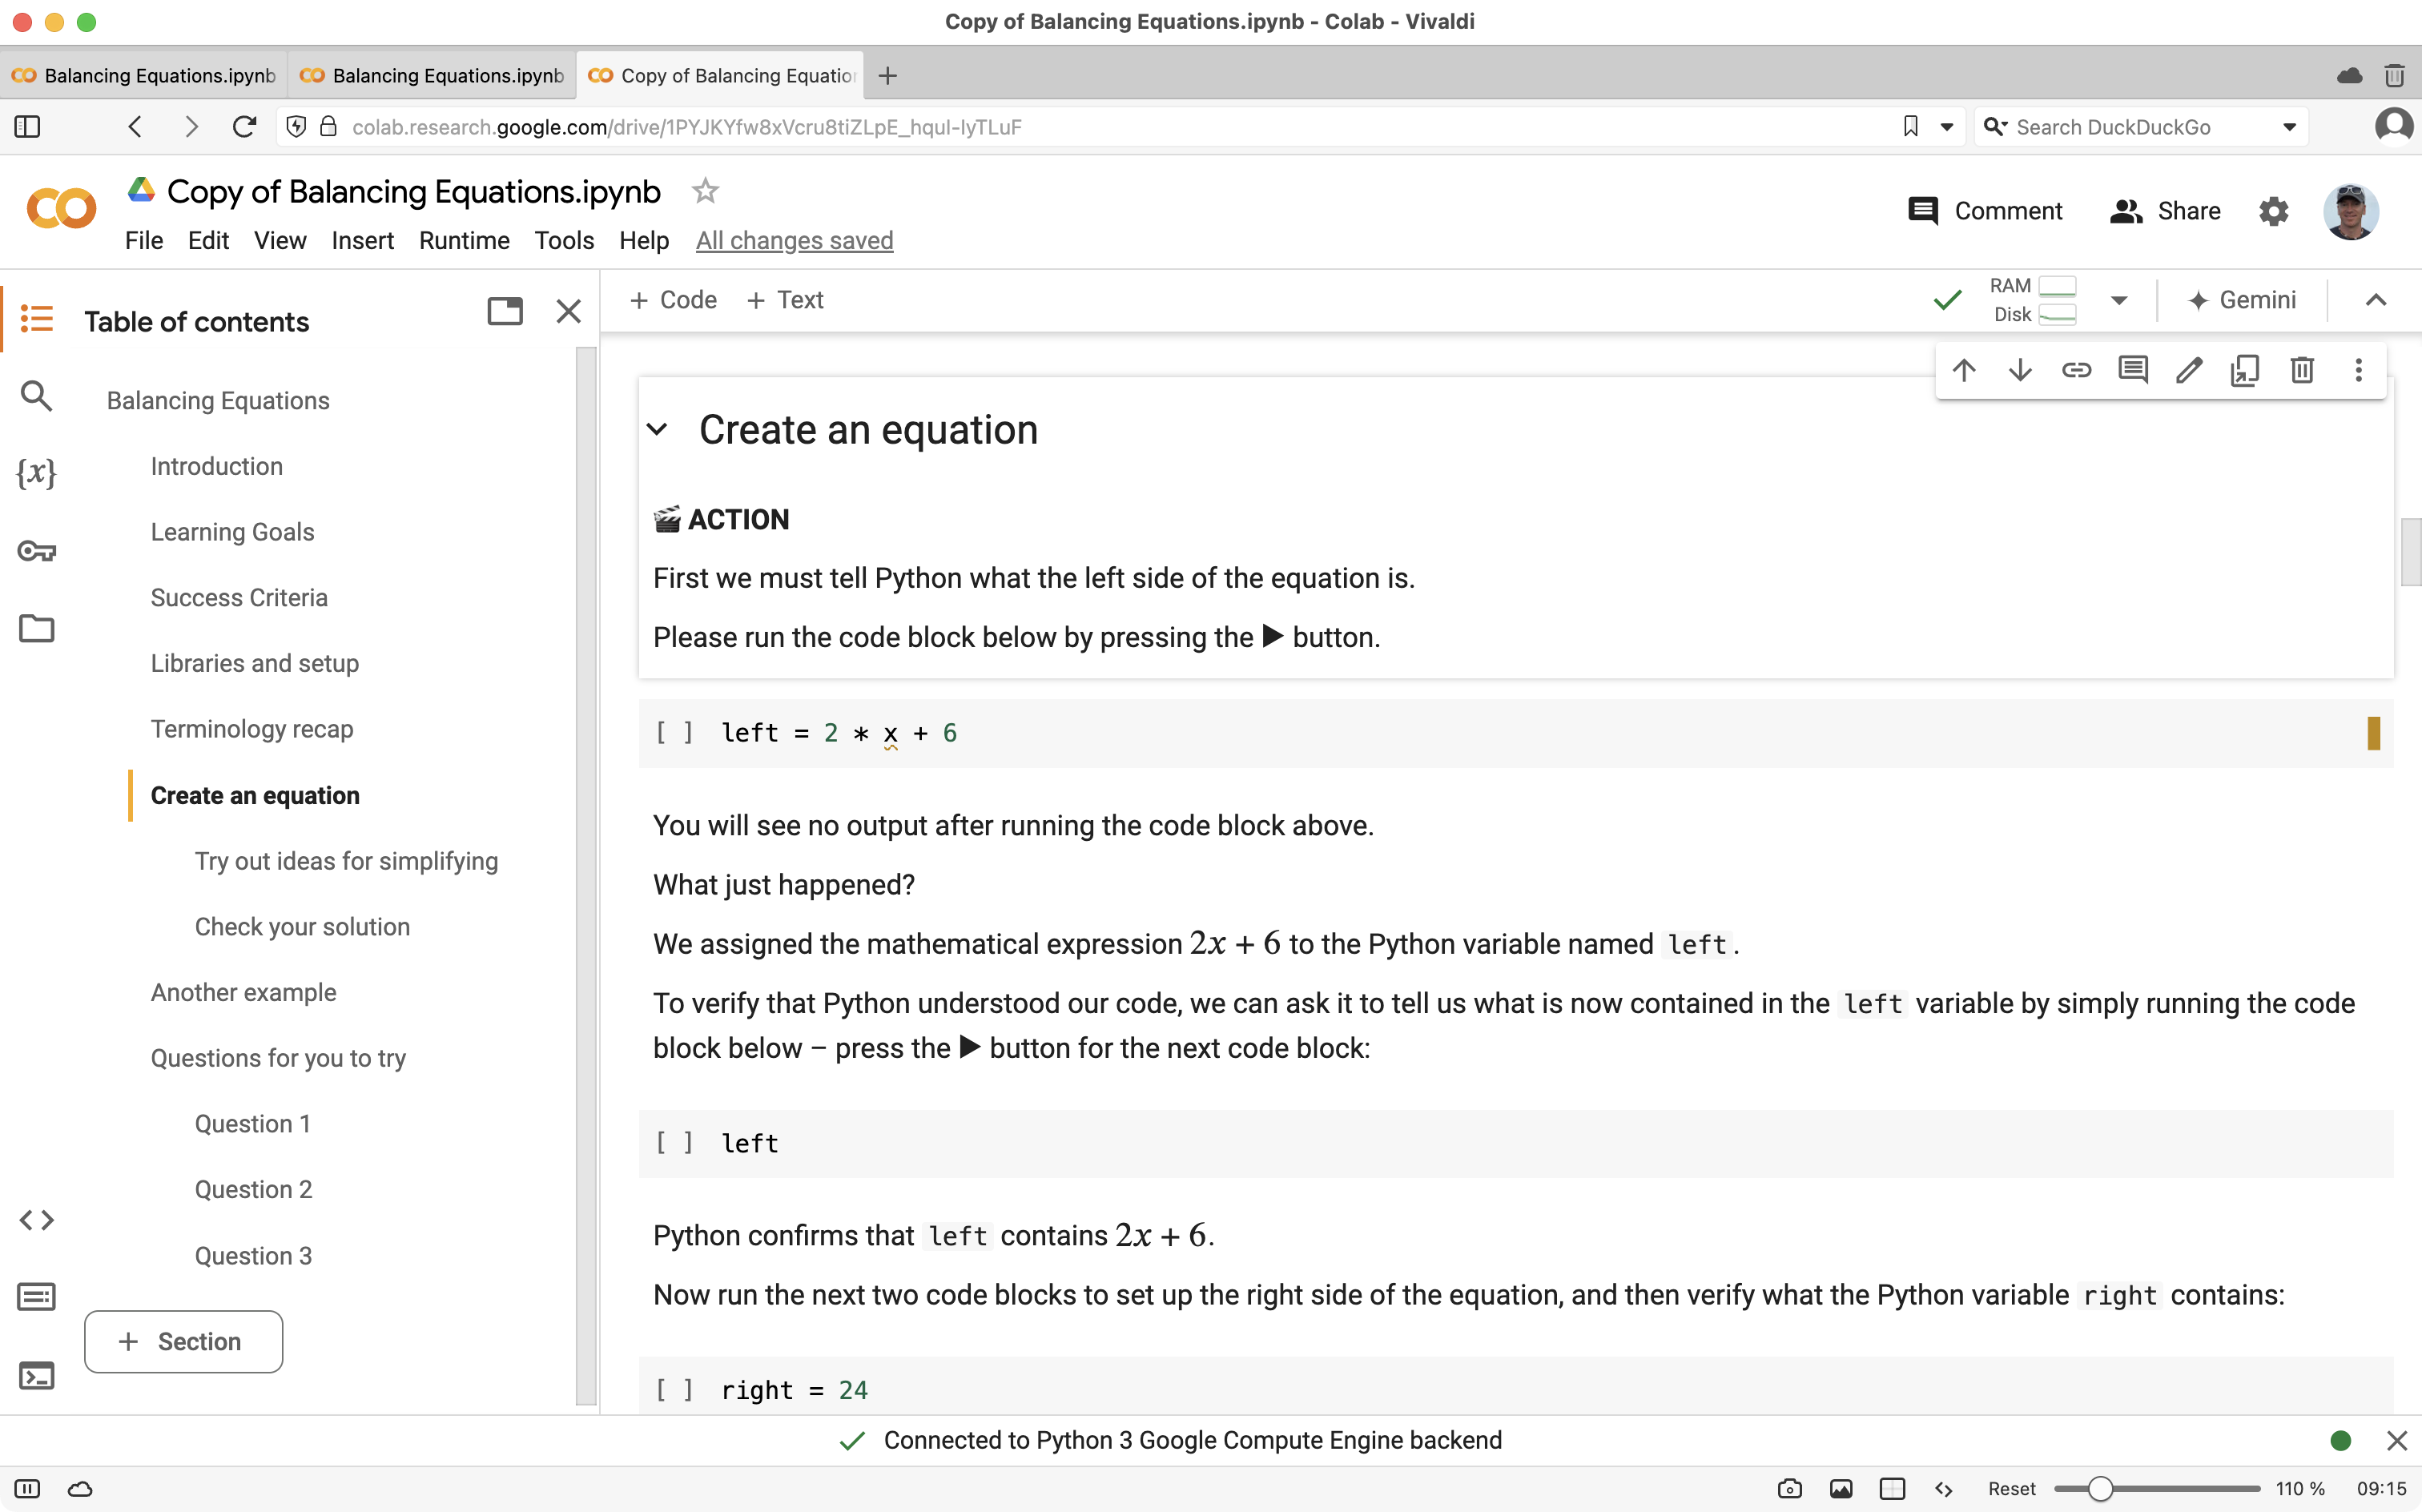
Task: Toggle Vivaldi side panel button
Action: [27, 127]
